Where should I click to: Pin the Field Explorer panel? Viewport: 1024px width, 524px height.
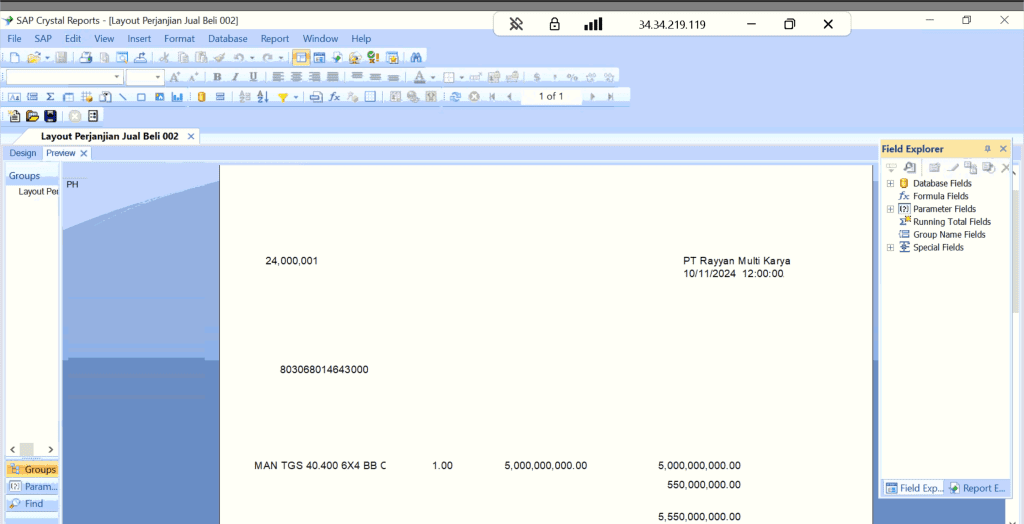(987, 149)
